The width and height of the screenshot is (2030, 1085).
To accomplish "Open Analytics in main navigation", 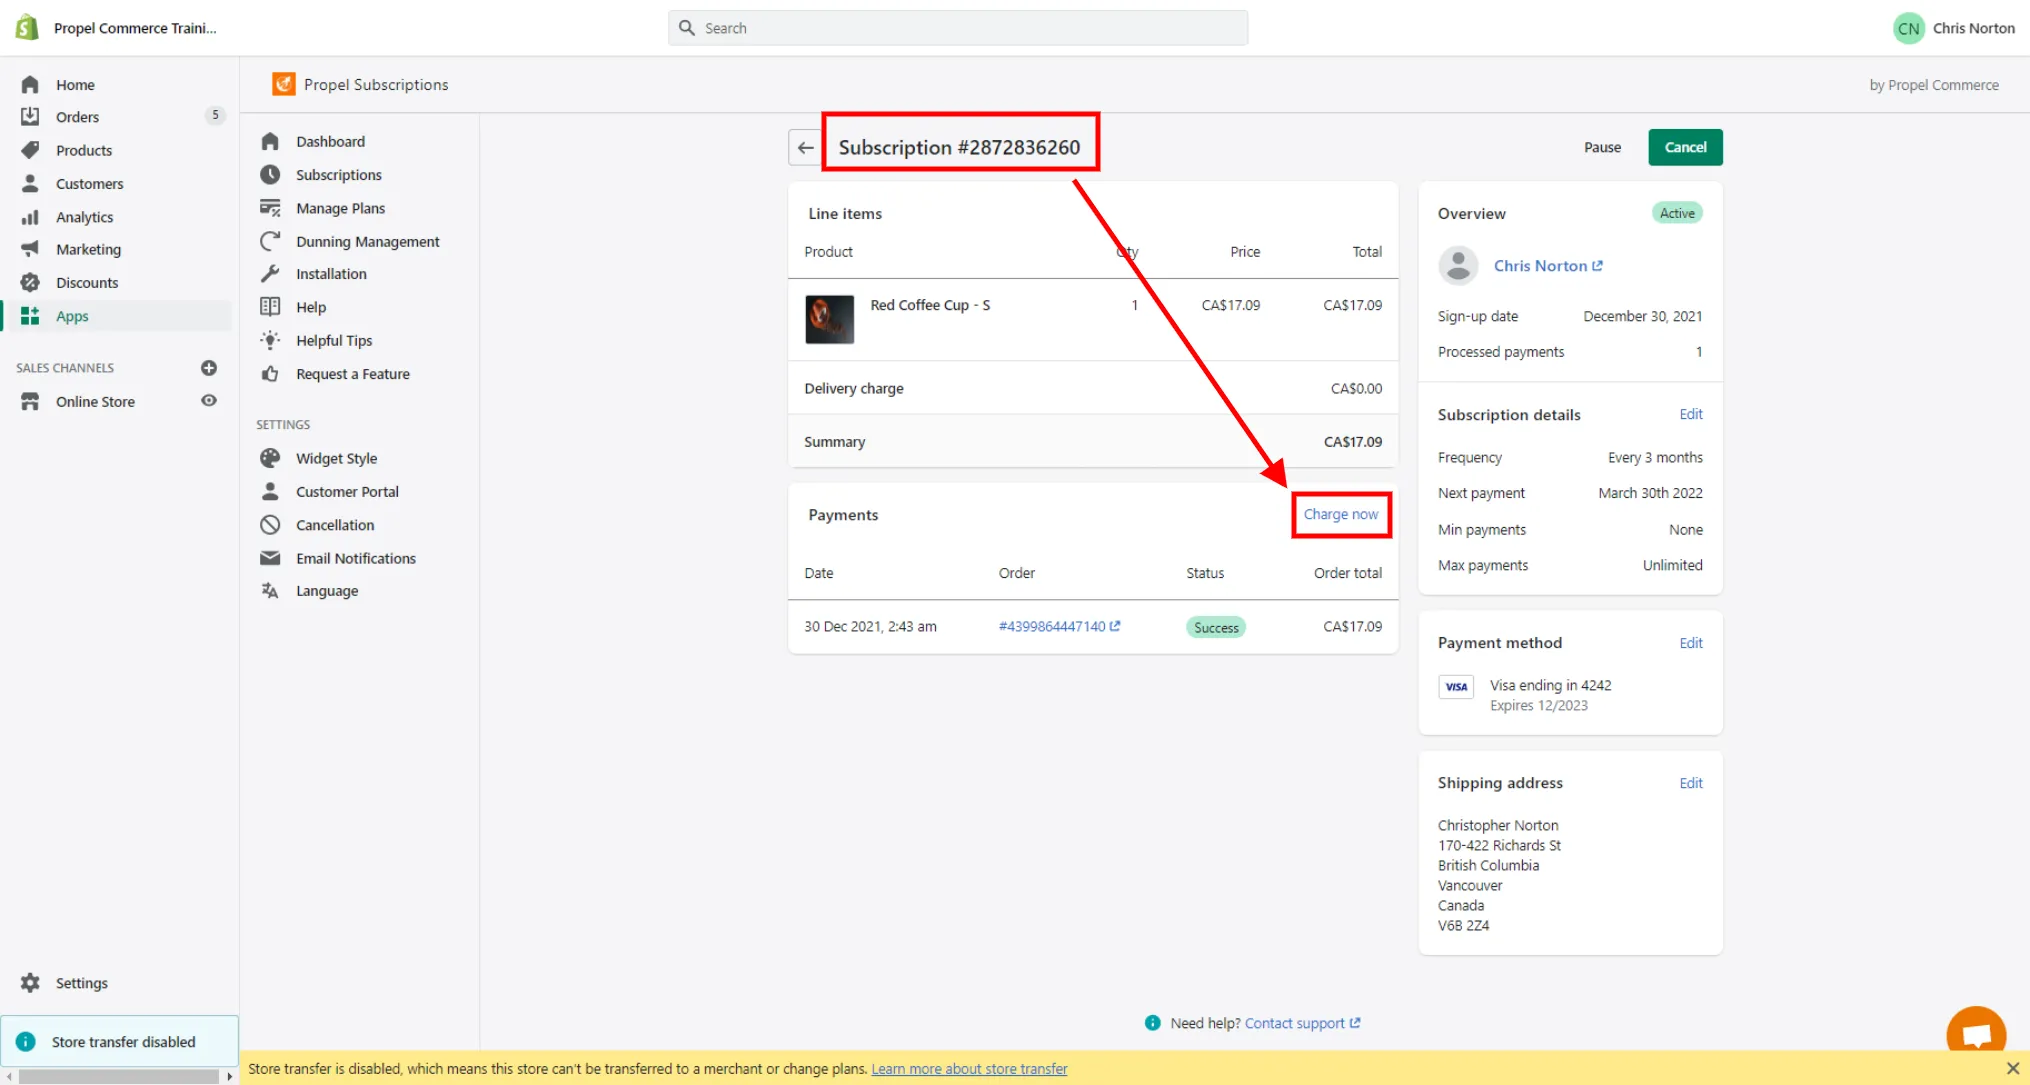I will [85, 217].
